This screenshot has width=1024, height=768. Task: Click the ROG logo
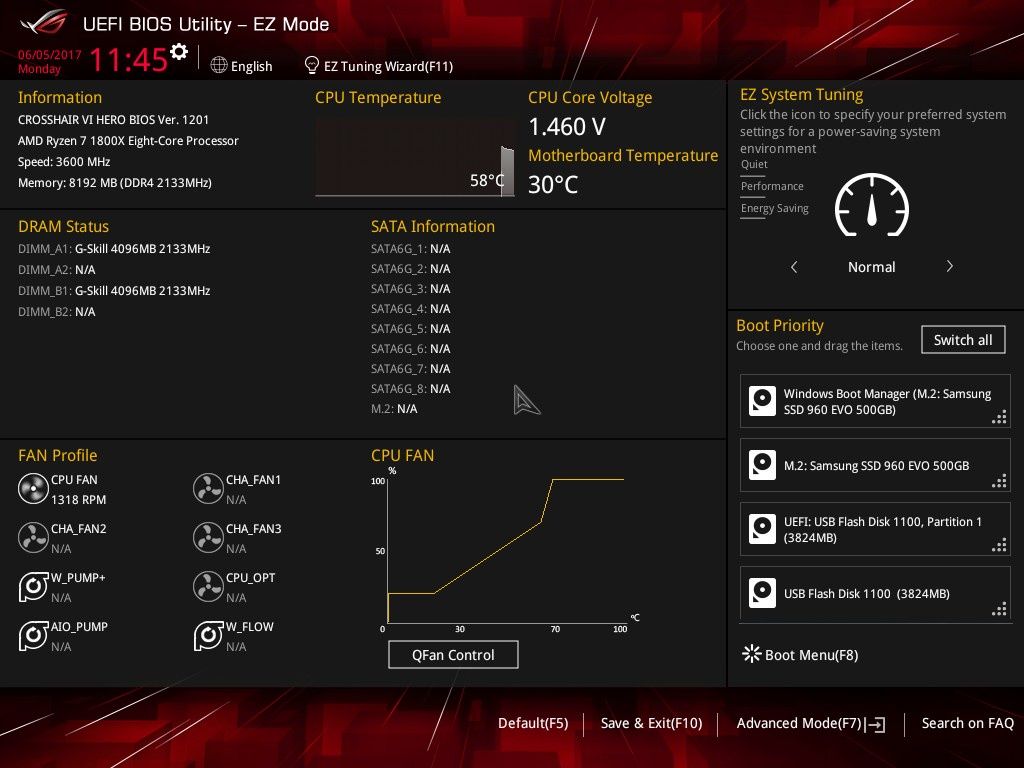44,23
